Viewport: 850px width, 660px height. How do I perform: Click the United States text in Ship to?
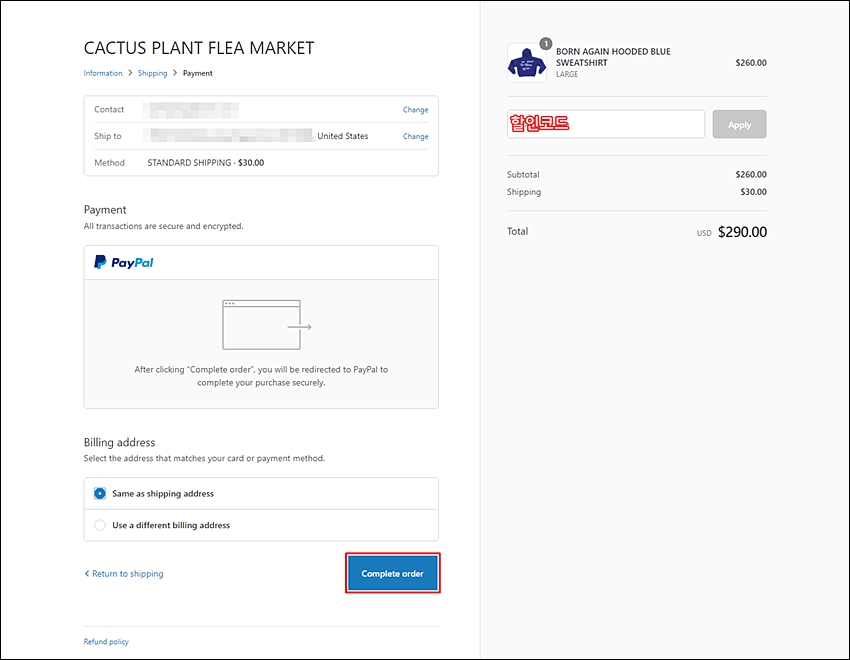pos(343,136)
